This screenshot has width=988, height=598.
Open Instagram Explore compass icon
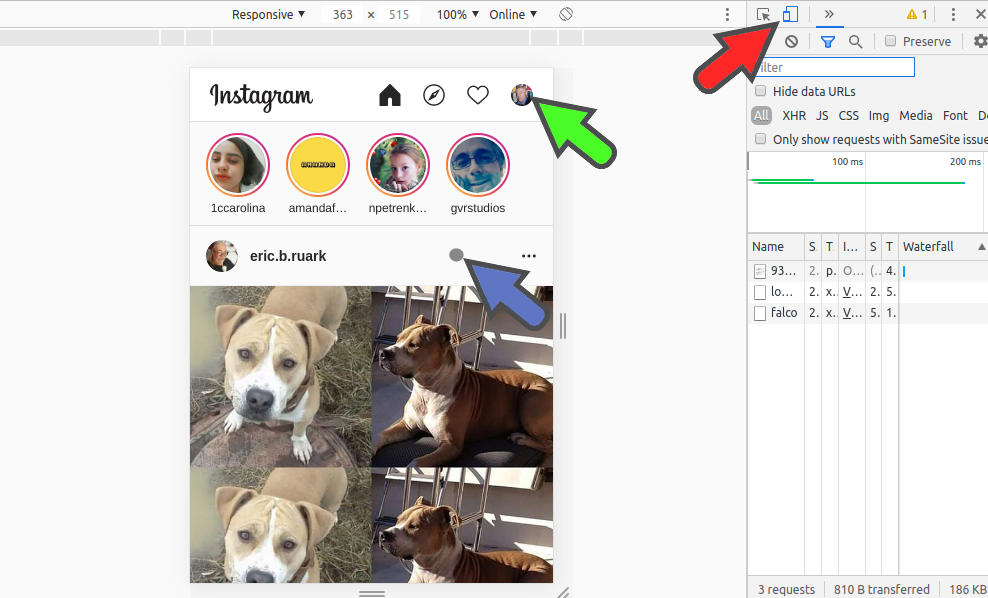pyautogui.click(x=434, y=95)
